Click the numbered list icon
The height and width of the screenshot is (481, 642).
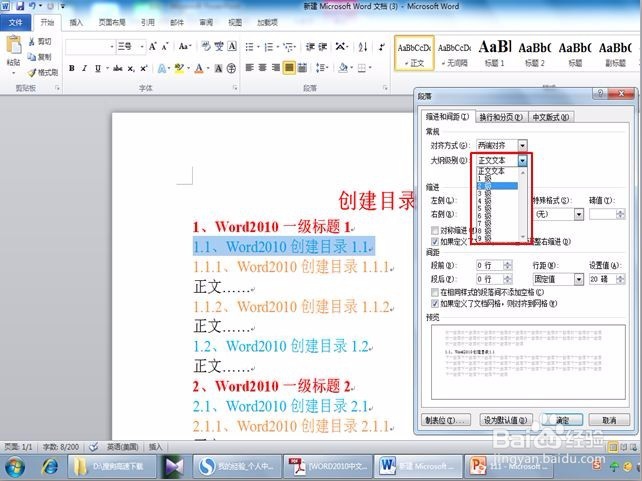coord(269,47)
